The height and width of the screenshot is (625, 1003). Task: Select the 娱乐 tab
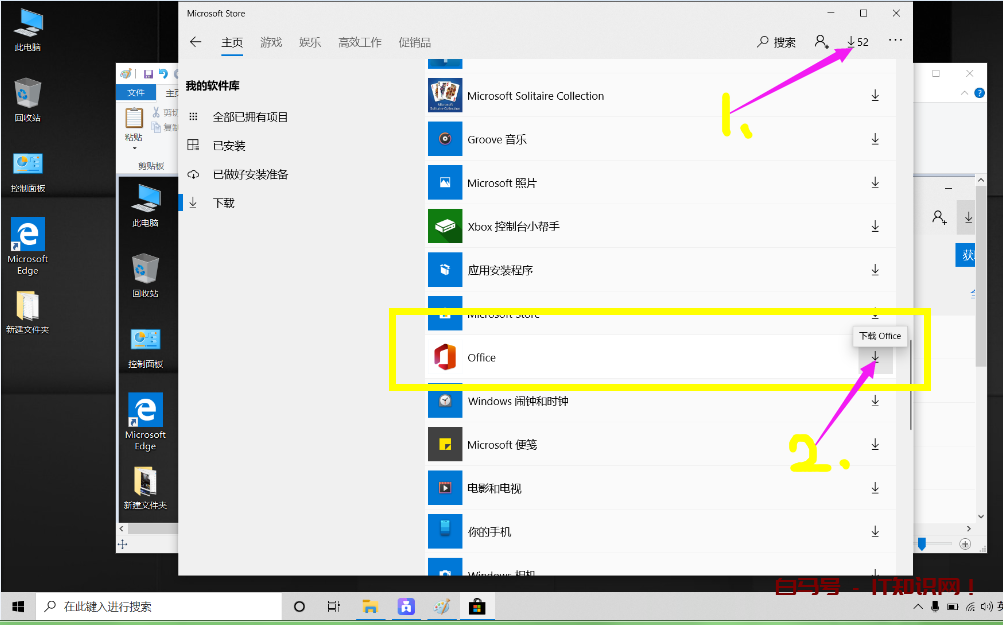tap(310, 43)
